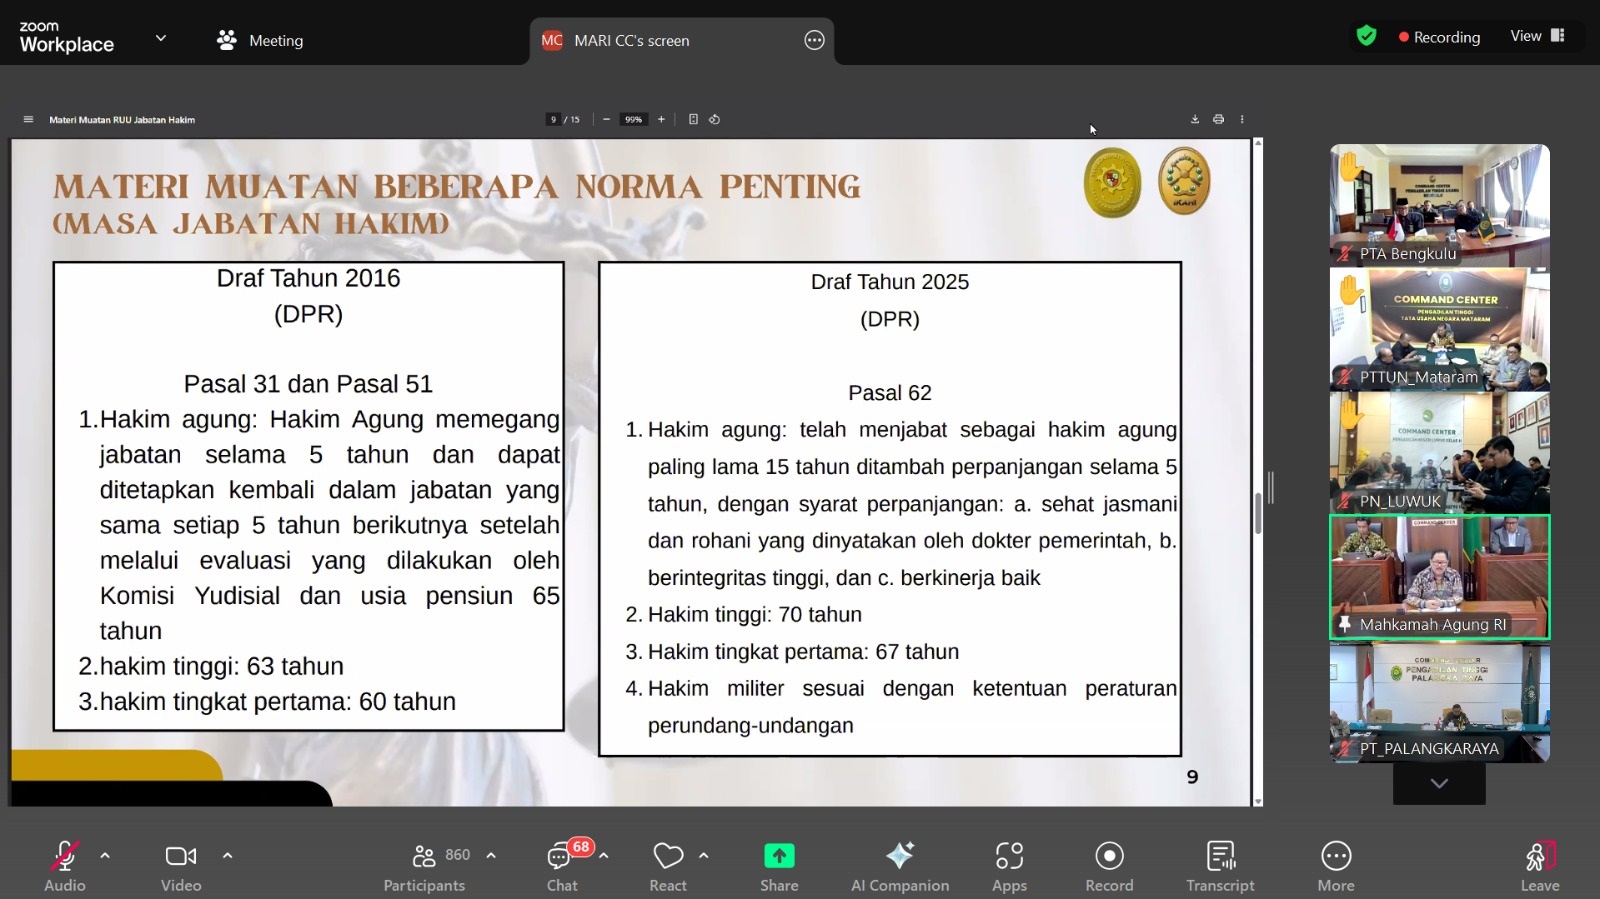Click the Pasal 62 text
The width and height of the screenshot is (1600, 899).
point(890,393)
